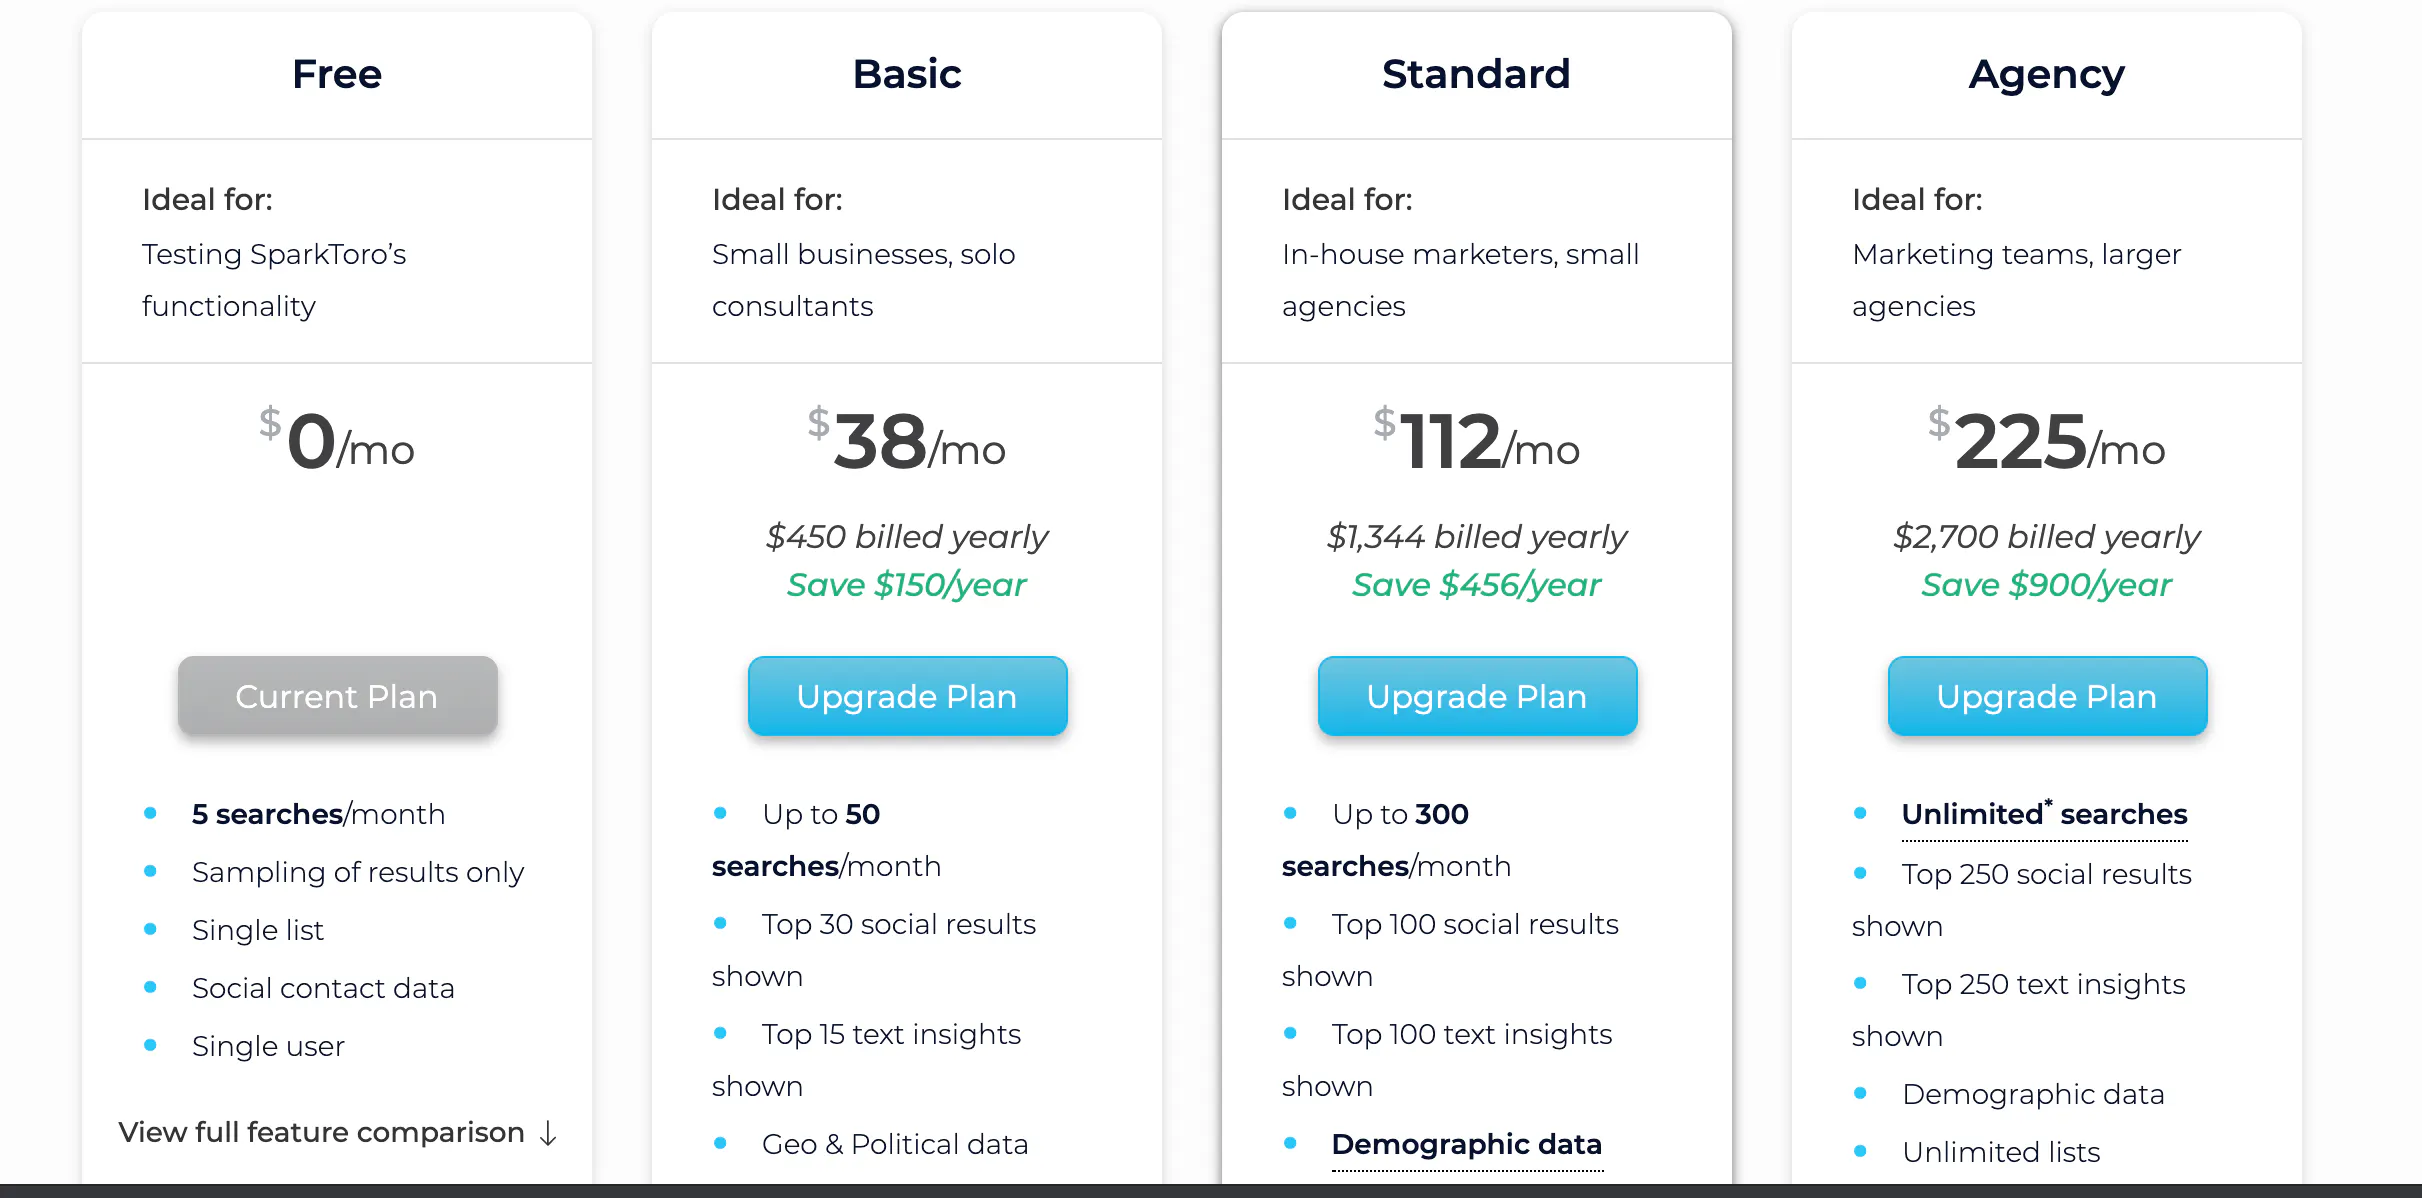Screen dimensions: 2422x1198
Task: Open the full feature comparison link
Action: [321, 1131]
